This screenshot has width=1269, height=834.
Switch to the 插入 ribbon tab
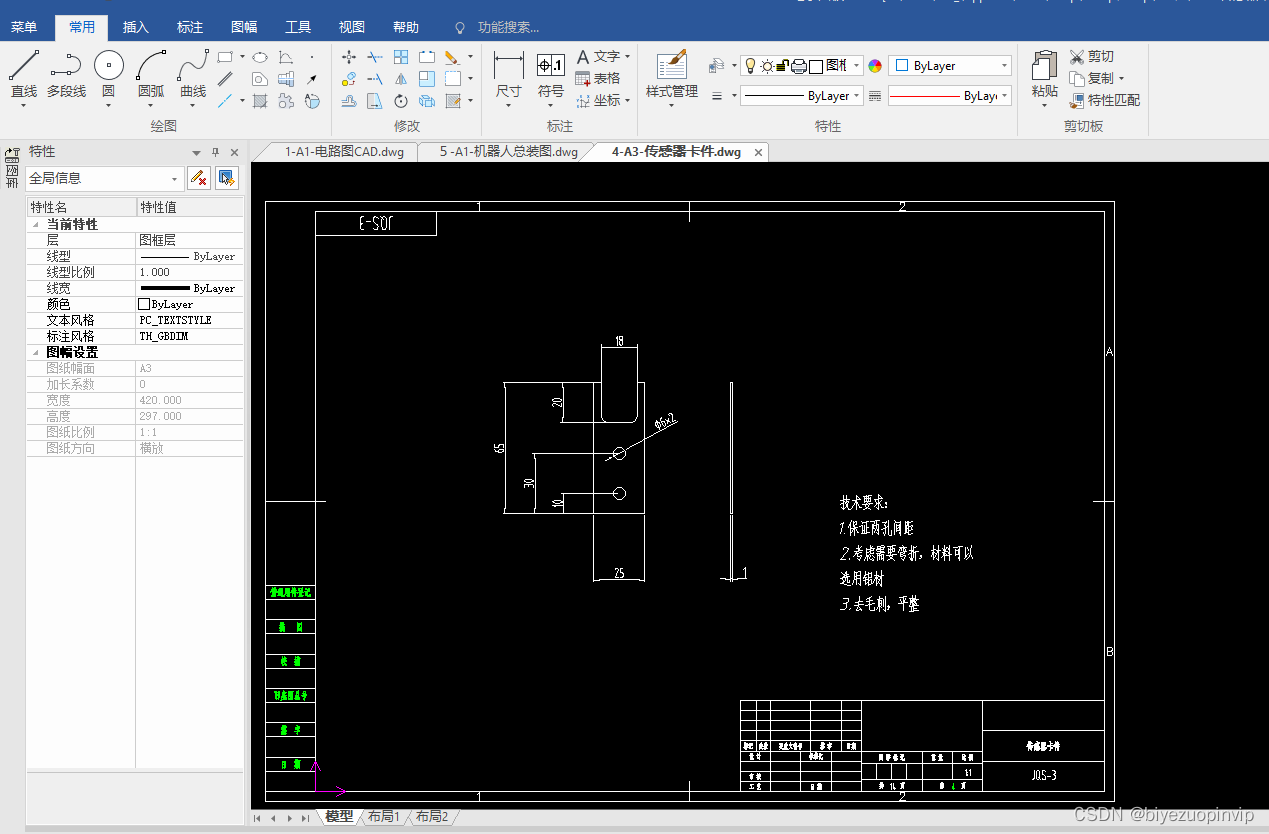[136, 28]
